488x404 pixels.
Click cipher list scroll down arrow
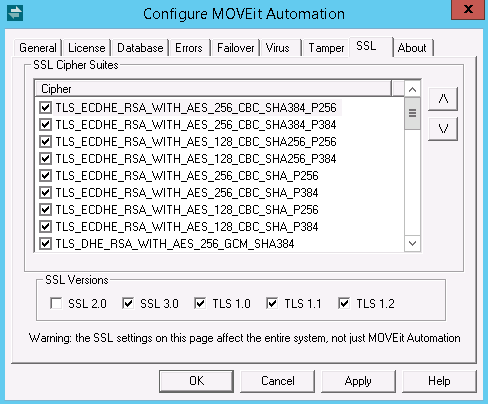pyautogui.click(x=412, y=243)
